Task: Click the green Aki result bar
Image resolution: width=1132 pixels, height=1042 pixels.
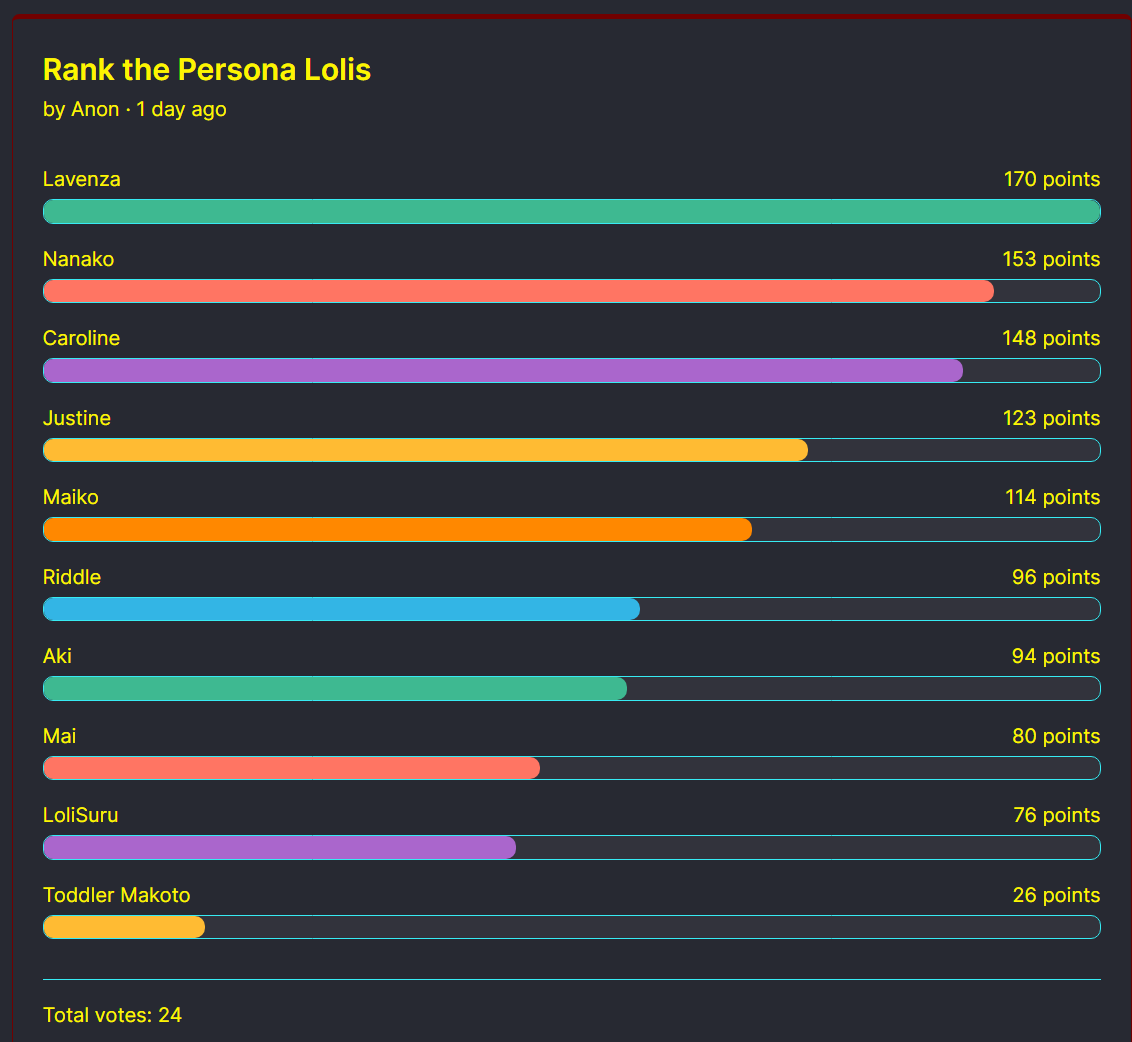Action: pos(335,688)
